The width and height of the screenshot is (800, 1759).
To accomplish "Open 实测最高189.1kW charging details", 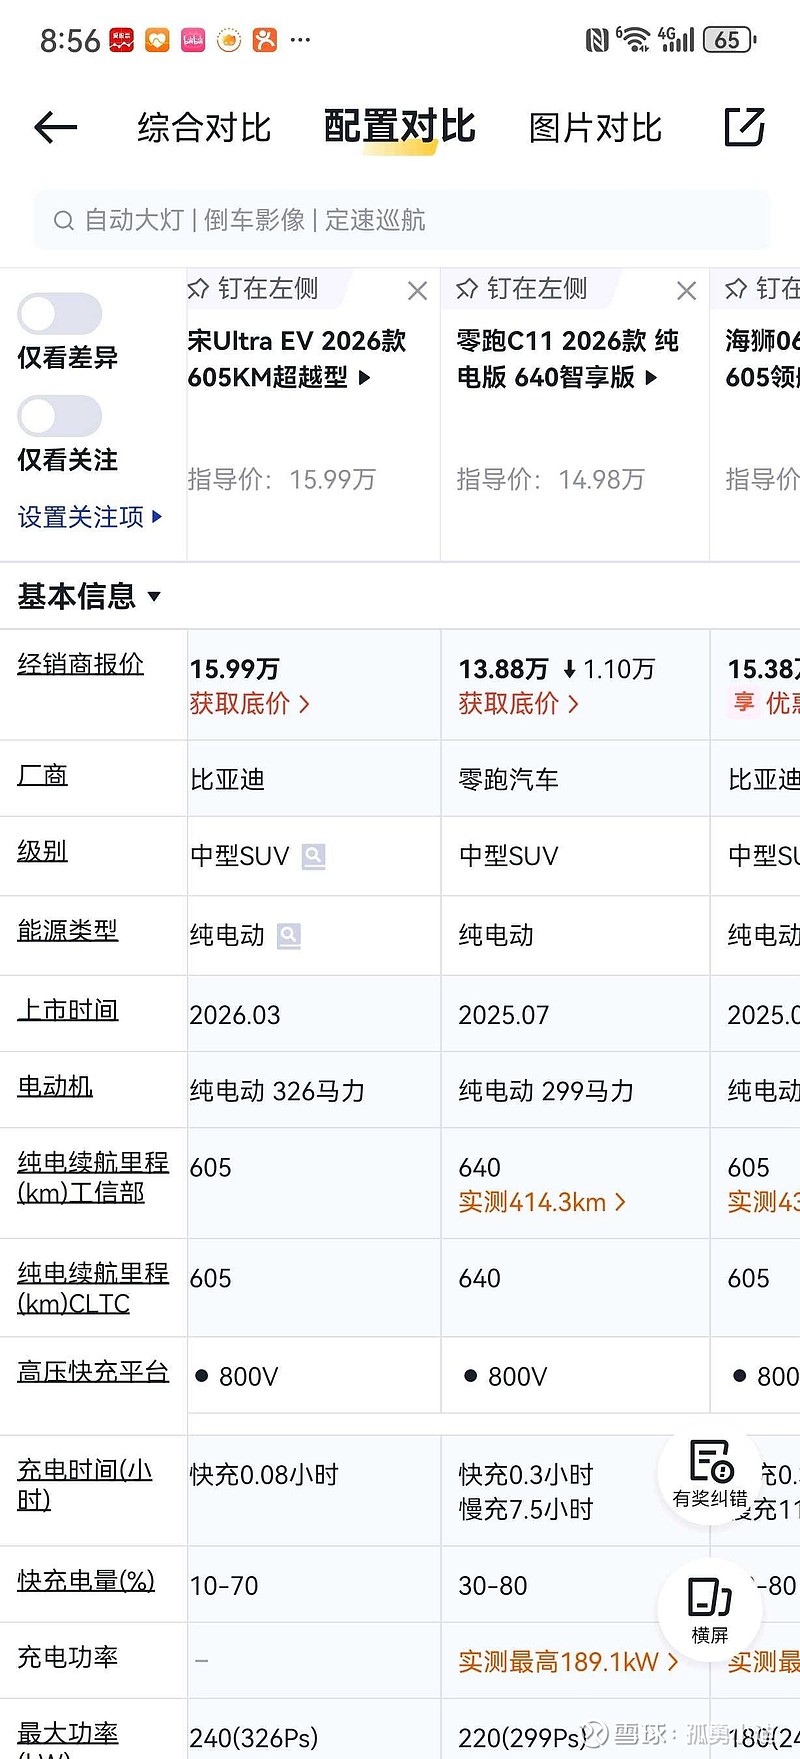I will [568, 1662].
